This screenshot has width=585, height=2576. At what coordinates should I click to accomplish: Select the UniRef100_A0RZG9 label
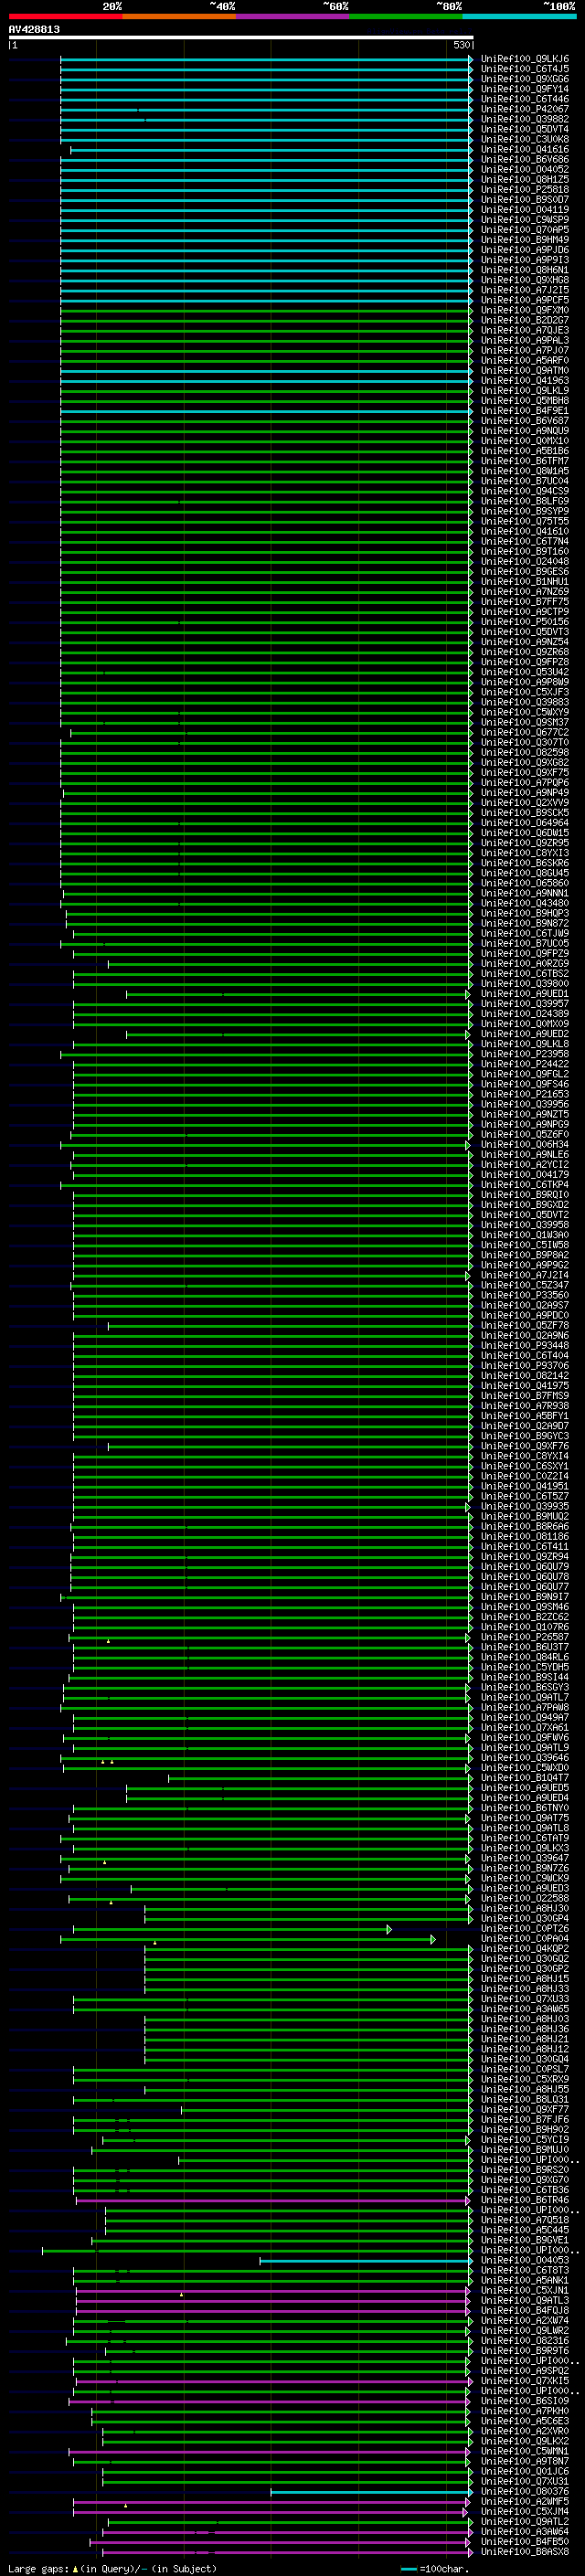pos(524,964)
